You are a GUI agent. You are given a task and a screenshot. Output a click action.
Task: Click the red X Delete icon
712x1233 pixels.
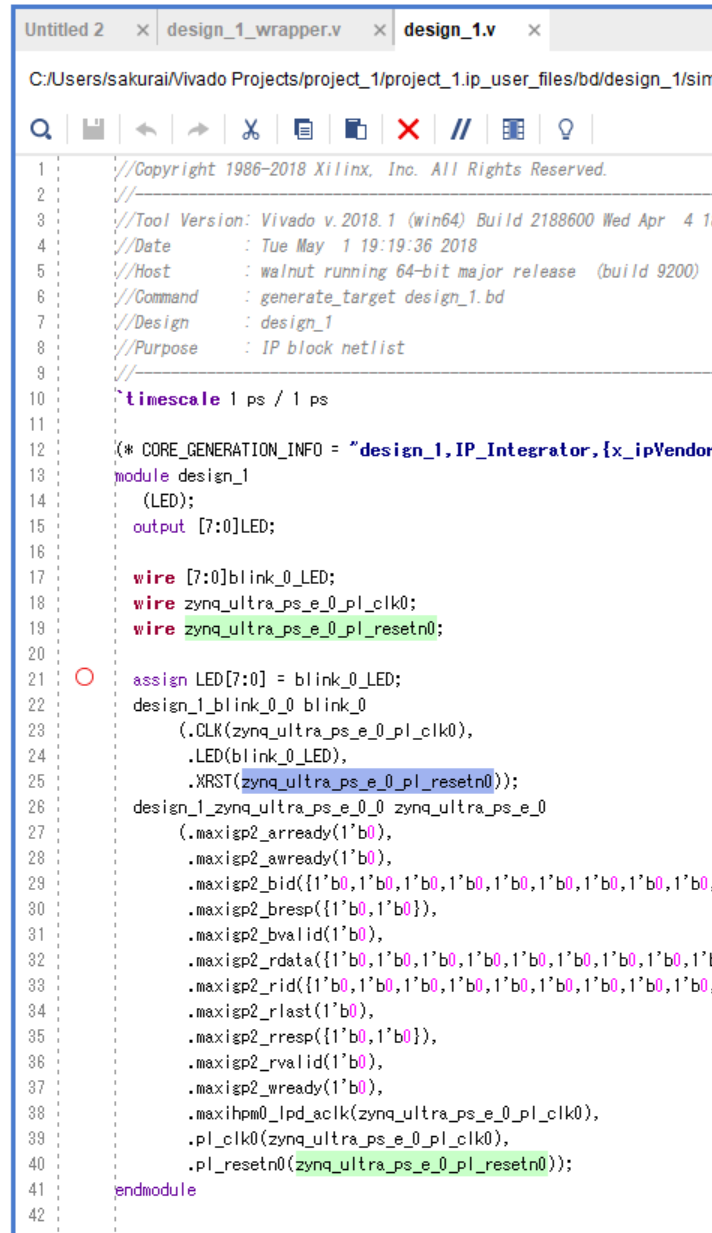coord(408,128)
